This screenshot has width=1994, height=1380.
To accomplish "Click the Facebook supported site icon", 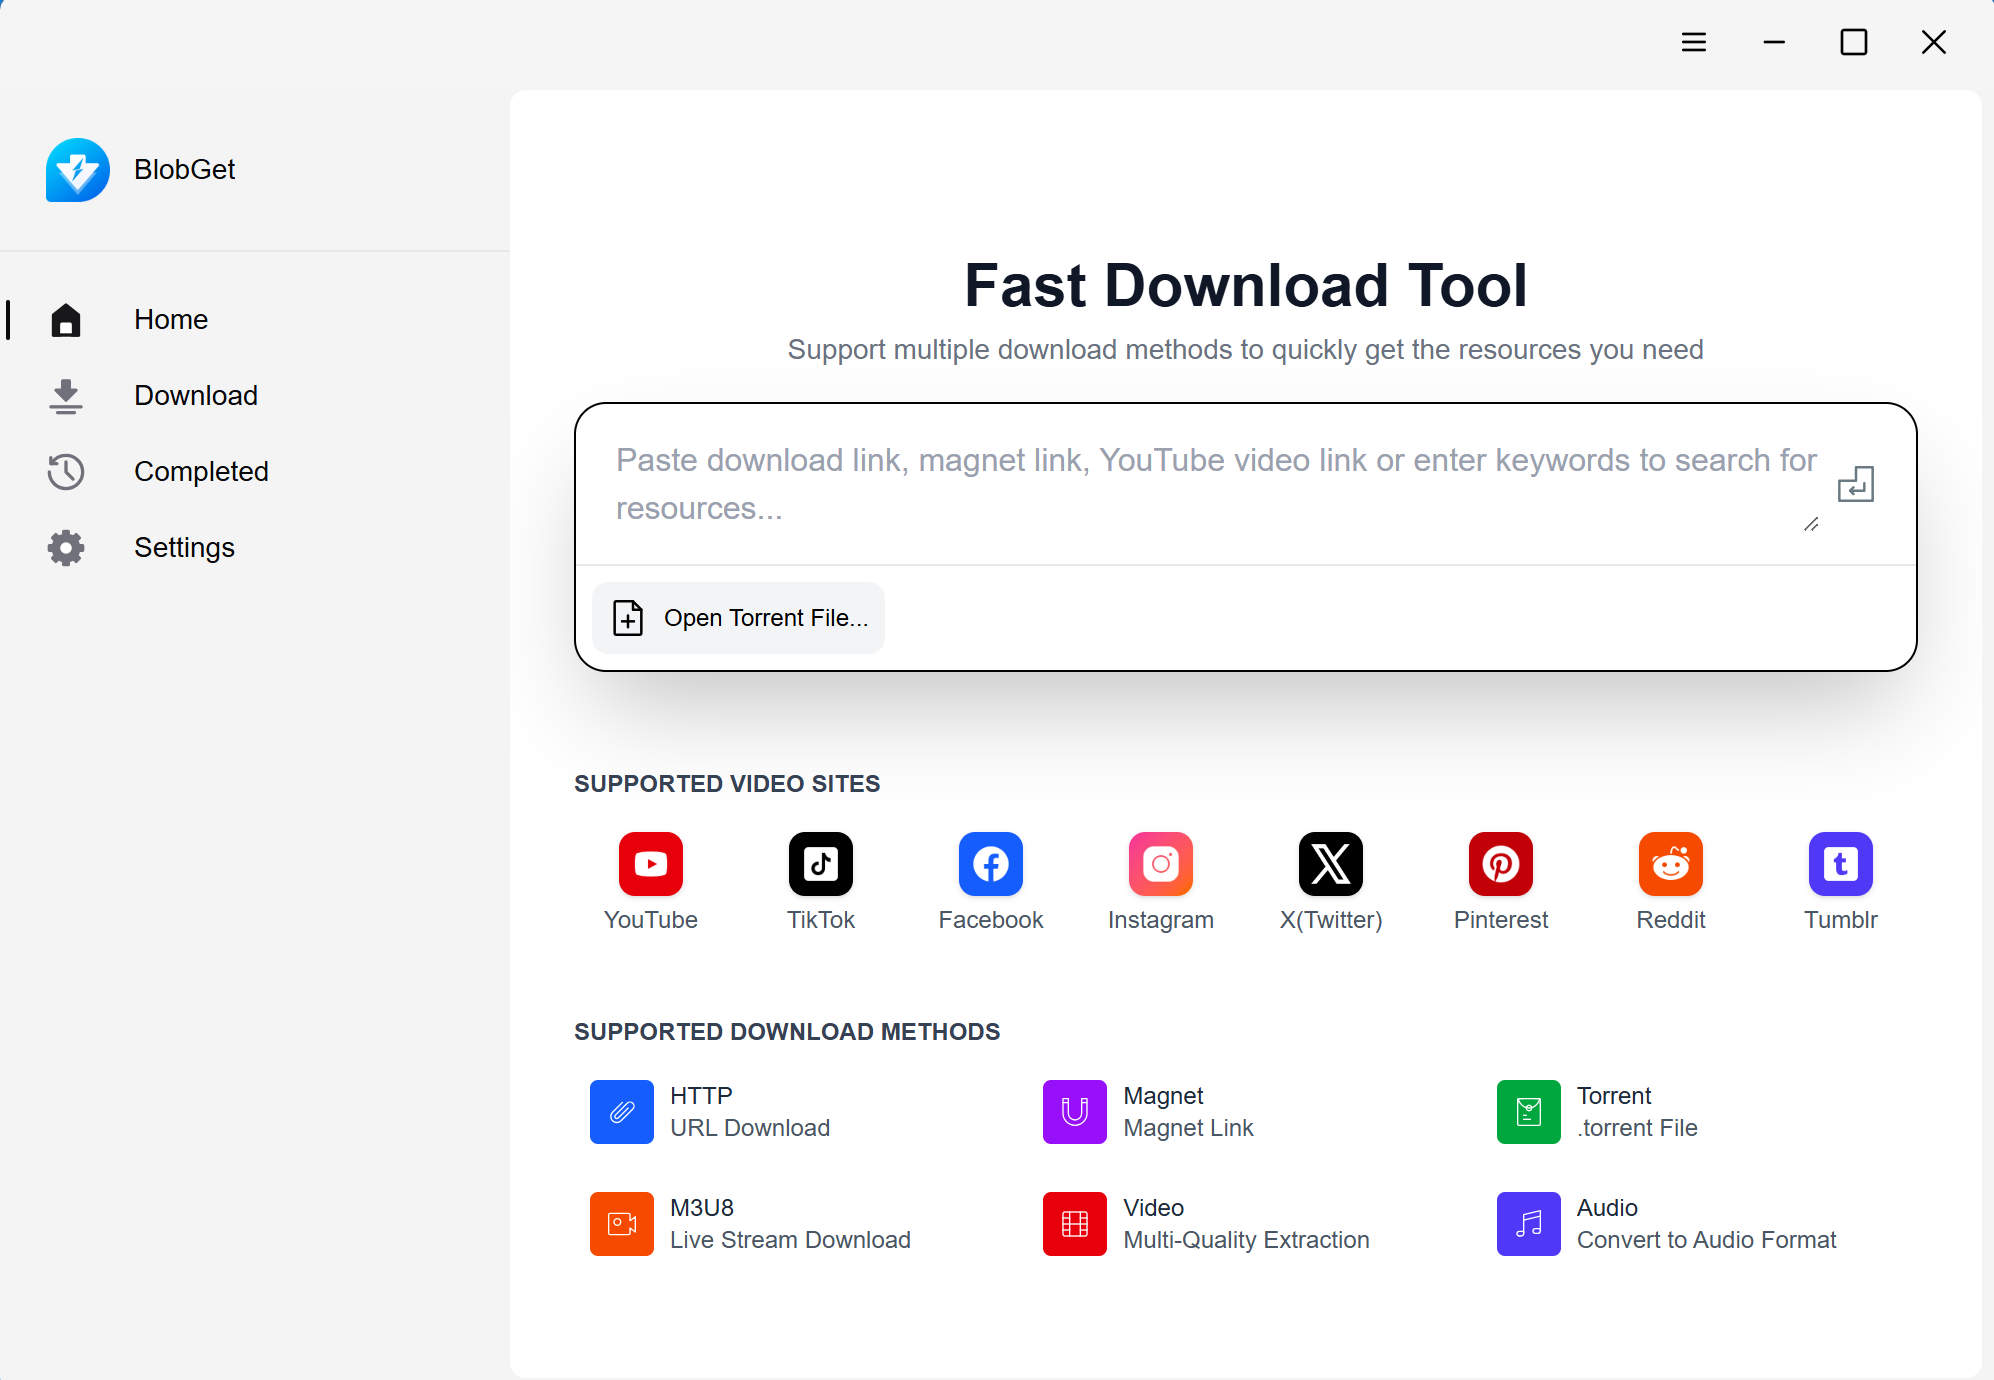I will tap(990, 863).
